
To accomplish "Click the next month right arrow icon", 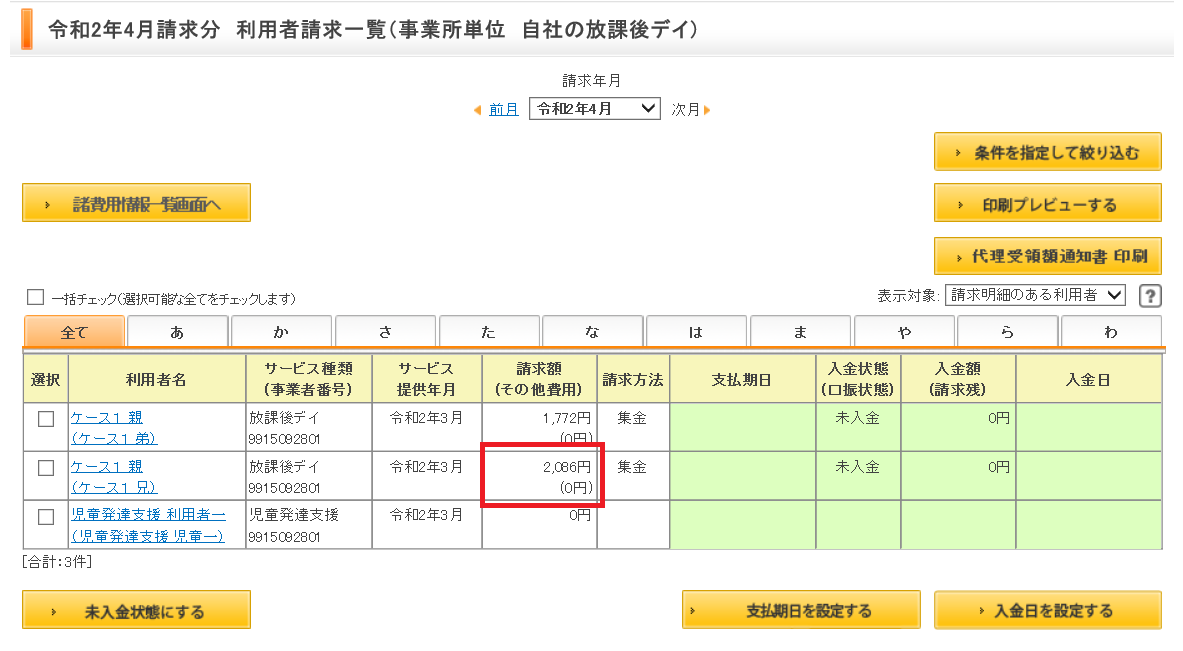I will click(707, 110).
